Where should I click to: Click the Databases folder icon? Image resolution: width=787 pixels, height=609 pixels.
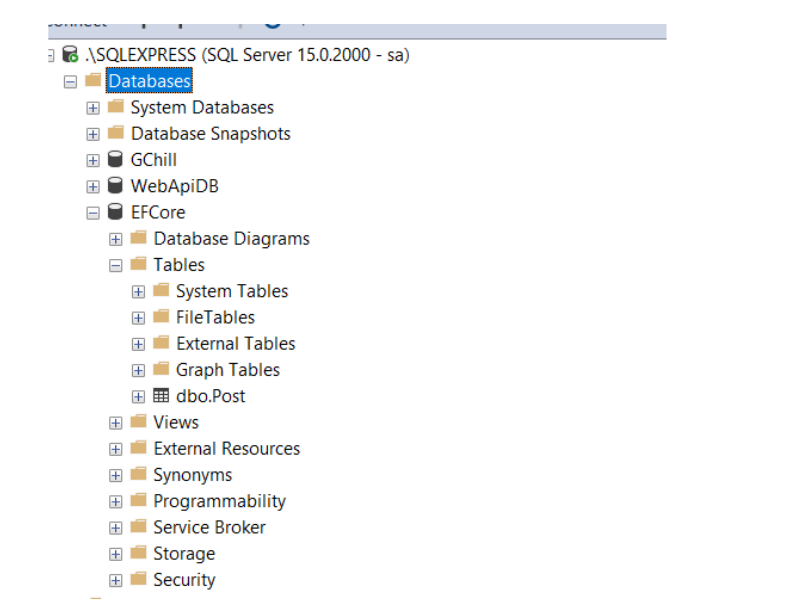[x=93, y=79]
